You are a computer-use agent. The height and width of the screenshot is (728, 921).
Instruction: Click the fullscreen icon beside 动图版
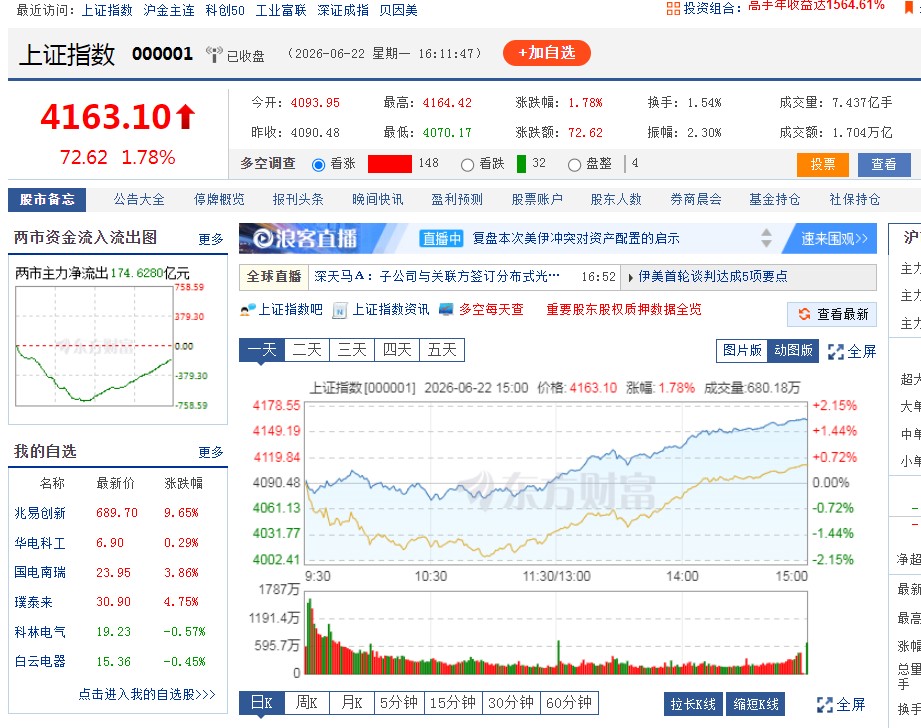click(x=835, y=351)
